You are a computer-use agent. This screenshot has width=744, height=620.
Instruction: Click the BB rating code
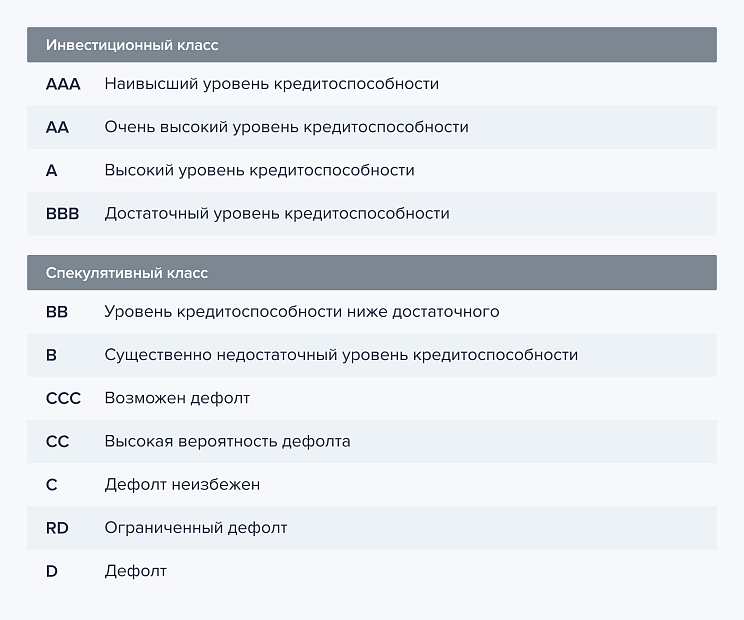[x=57, y=312]
